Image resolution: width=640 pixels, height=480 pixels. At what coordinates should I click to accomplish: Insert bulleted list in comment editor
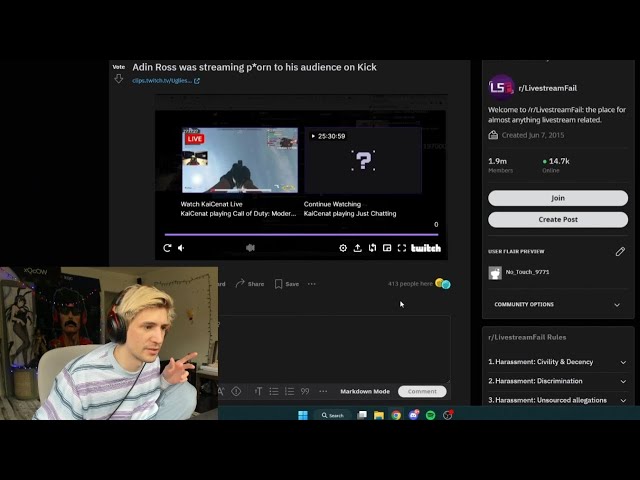(x=274, y=391)
